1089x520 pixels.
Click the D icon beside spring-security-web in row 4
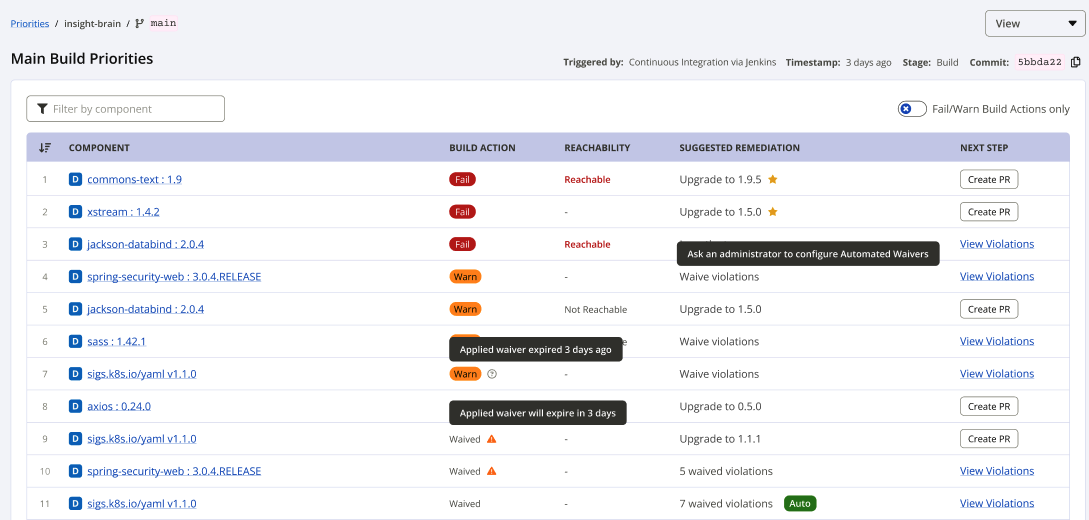click(x=75, y=276)
